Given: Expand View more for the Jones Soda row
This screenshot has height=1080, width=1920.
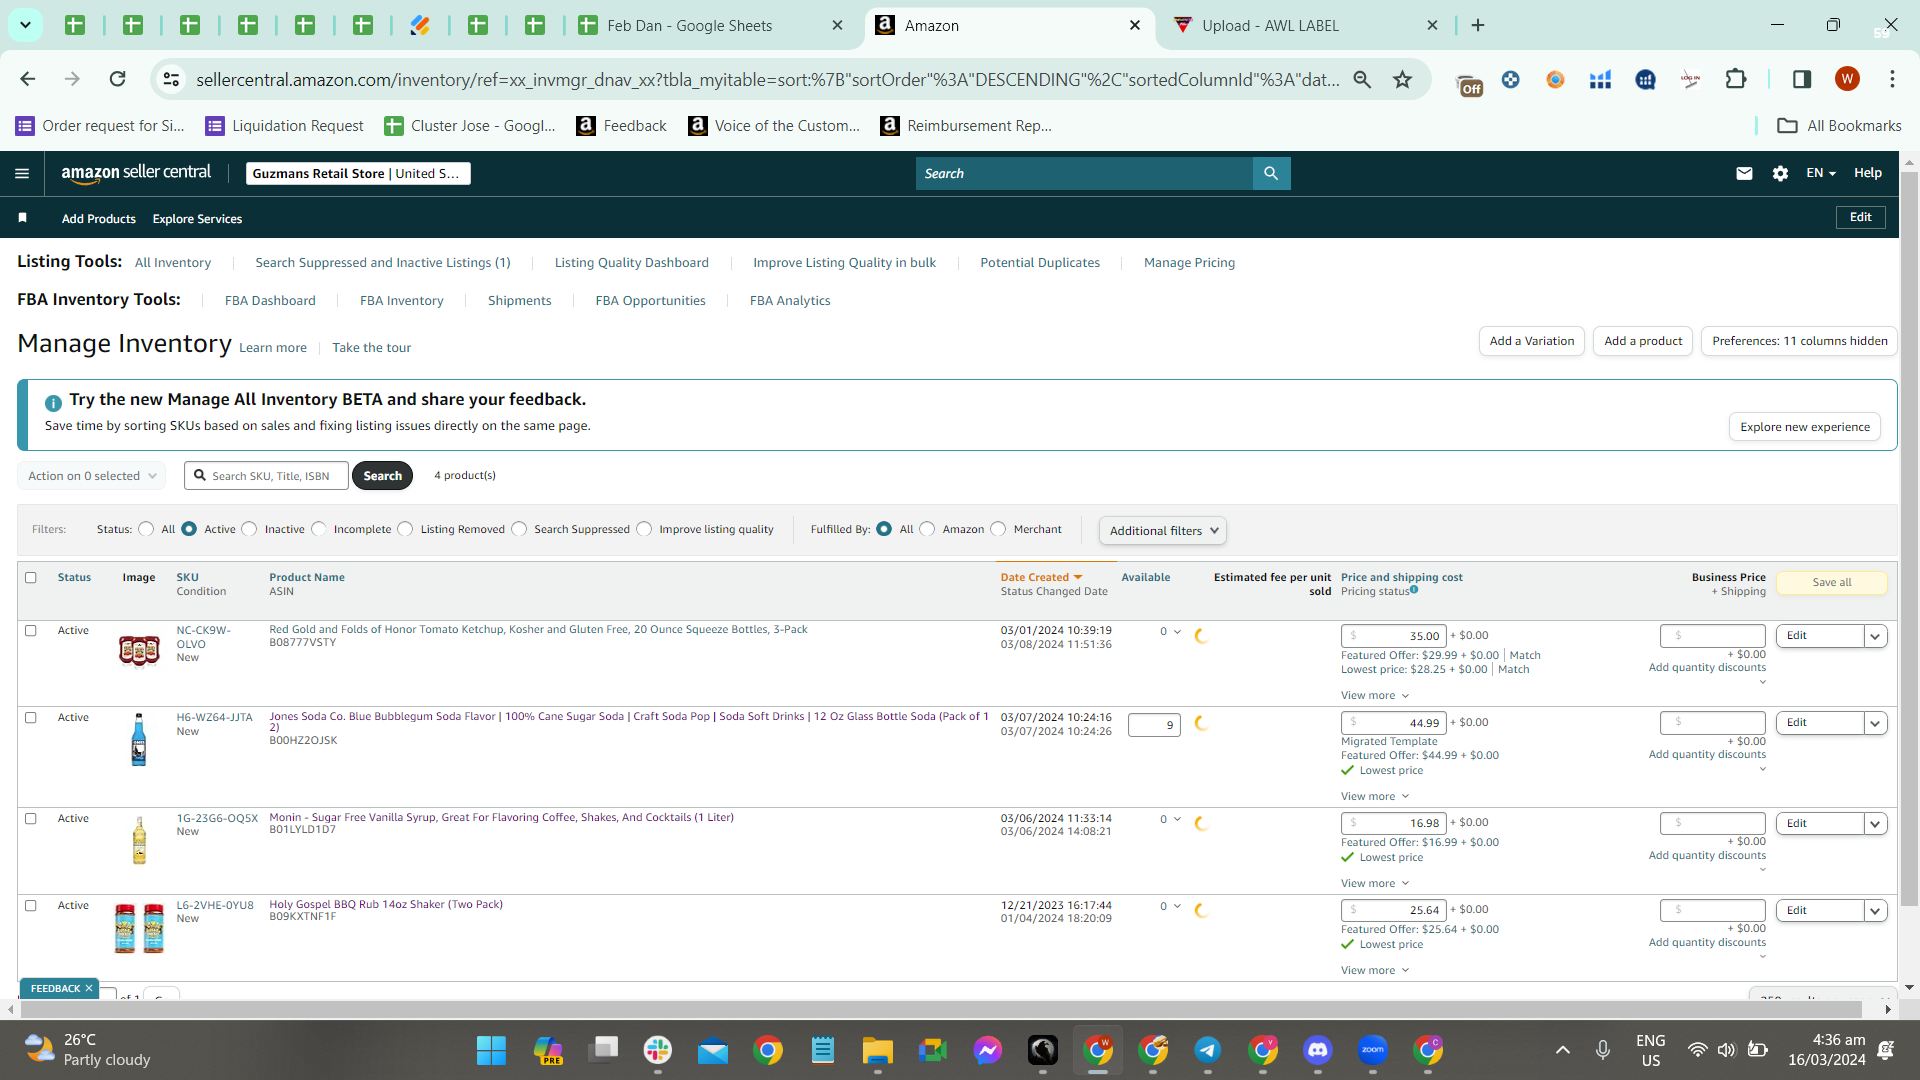Looking at the screenshot, I should [x=1375, y=797].
